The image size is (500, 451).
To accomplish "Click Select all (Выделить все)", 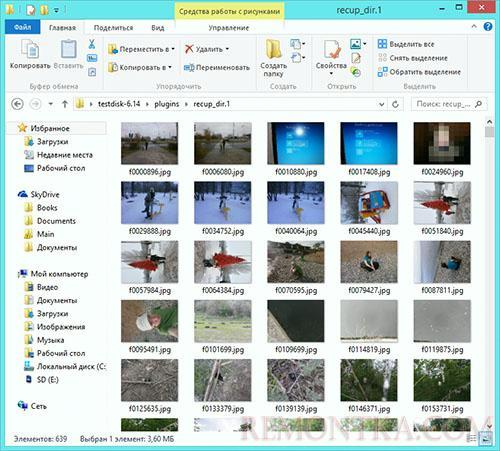I will [x=406, y=44].
